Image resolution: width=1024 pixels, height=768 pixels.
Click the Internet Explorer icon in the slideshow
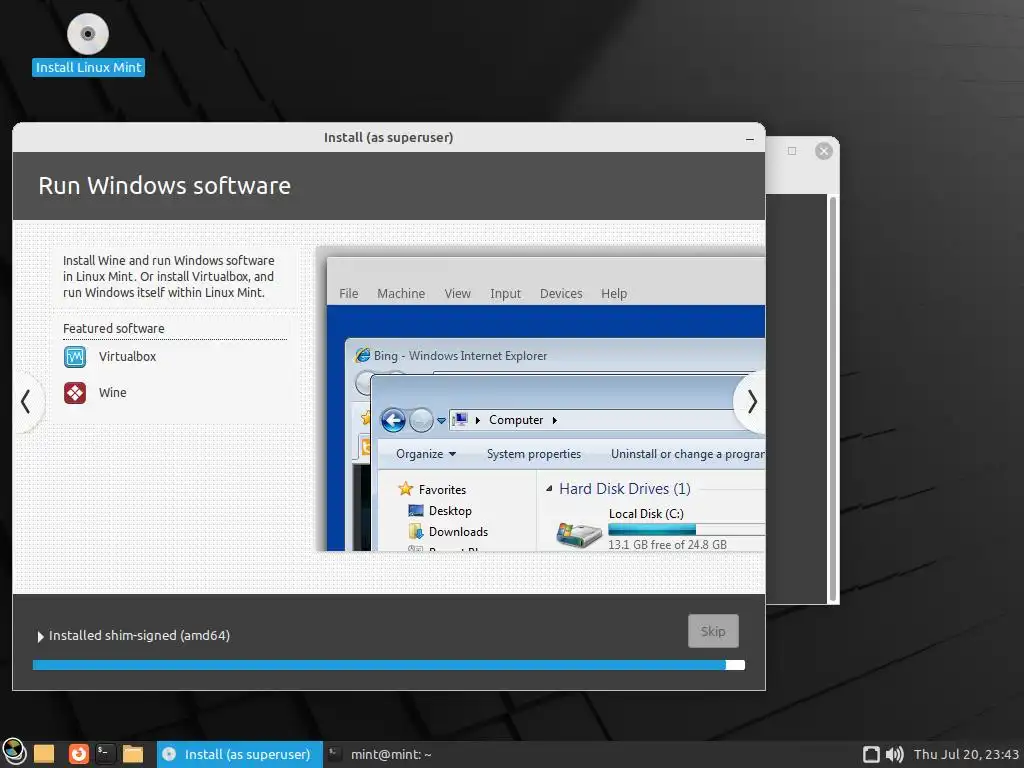click(362, 355)
